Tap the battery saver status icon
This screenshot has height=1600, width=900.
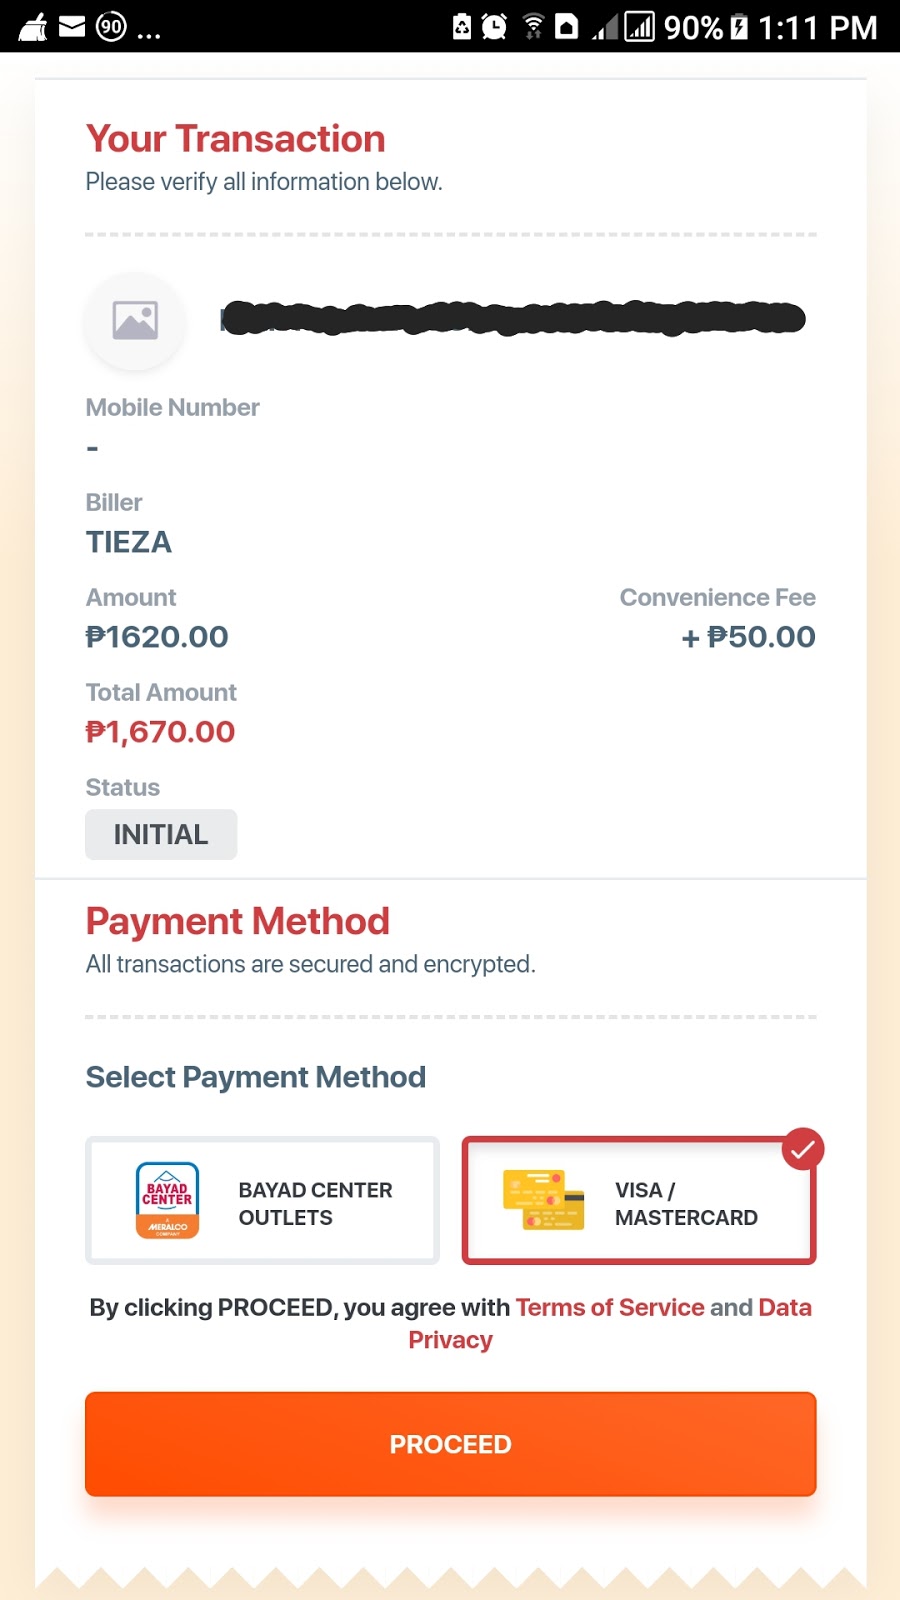(x=461, y=26)
